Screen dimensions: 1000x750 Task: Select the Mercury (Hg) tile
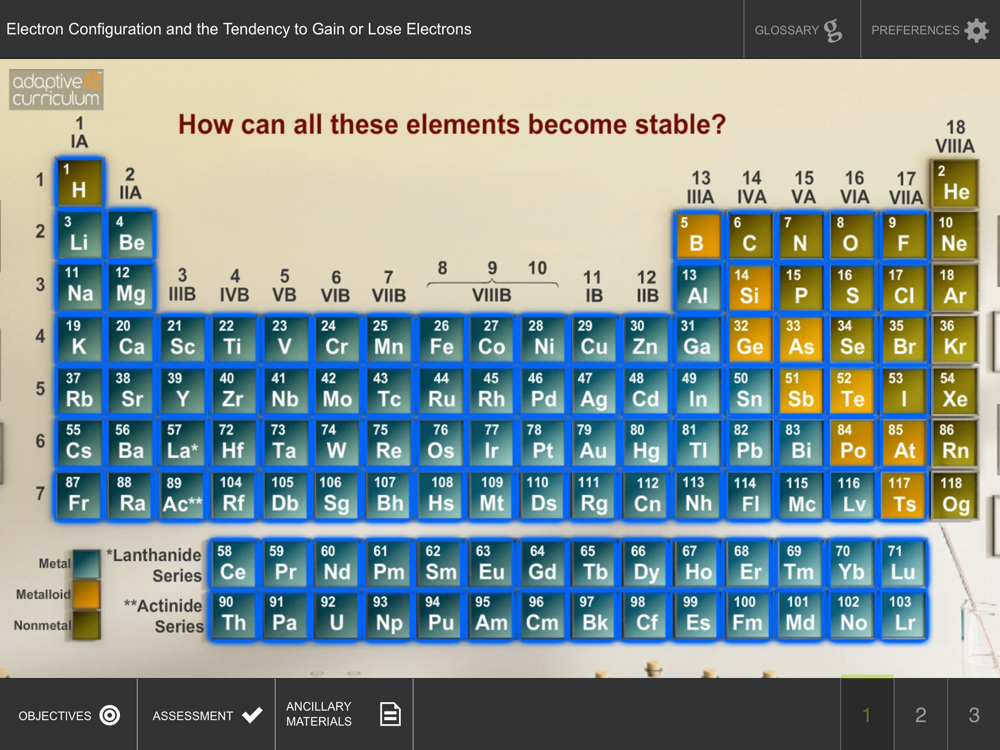tap(646, 443)
